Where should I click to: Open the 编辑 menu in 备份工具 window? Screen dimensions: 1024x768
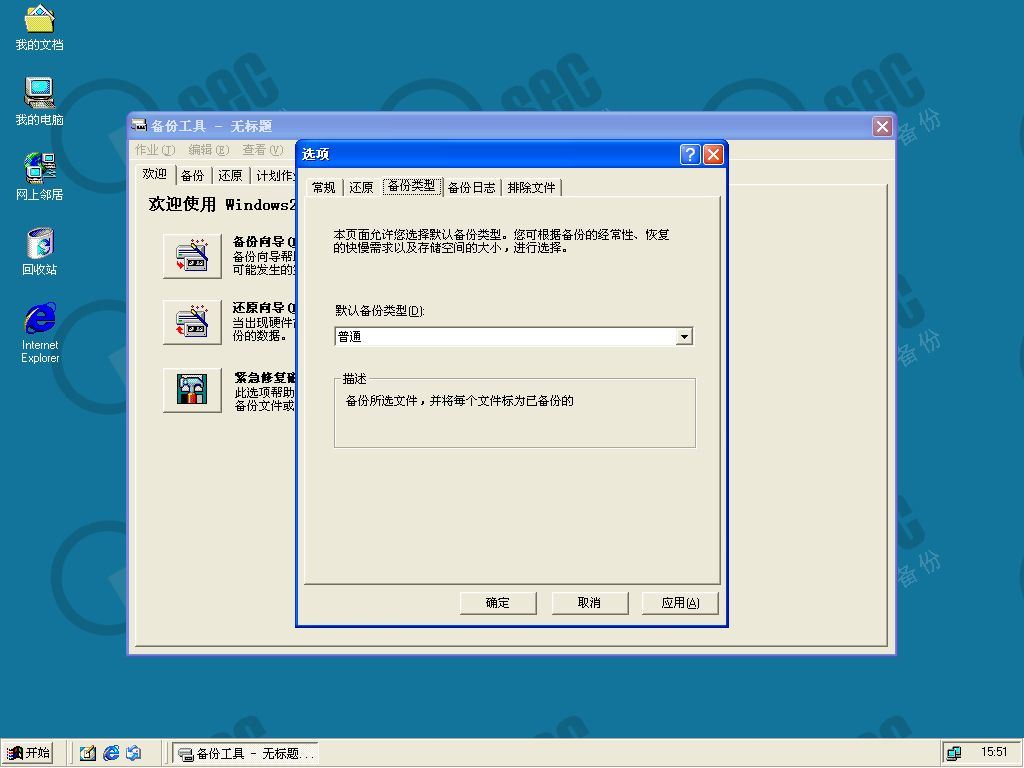tap(208, 150)
